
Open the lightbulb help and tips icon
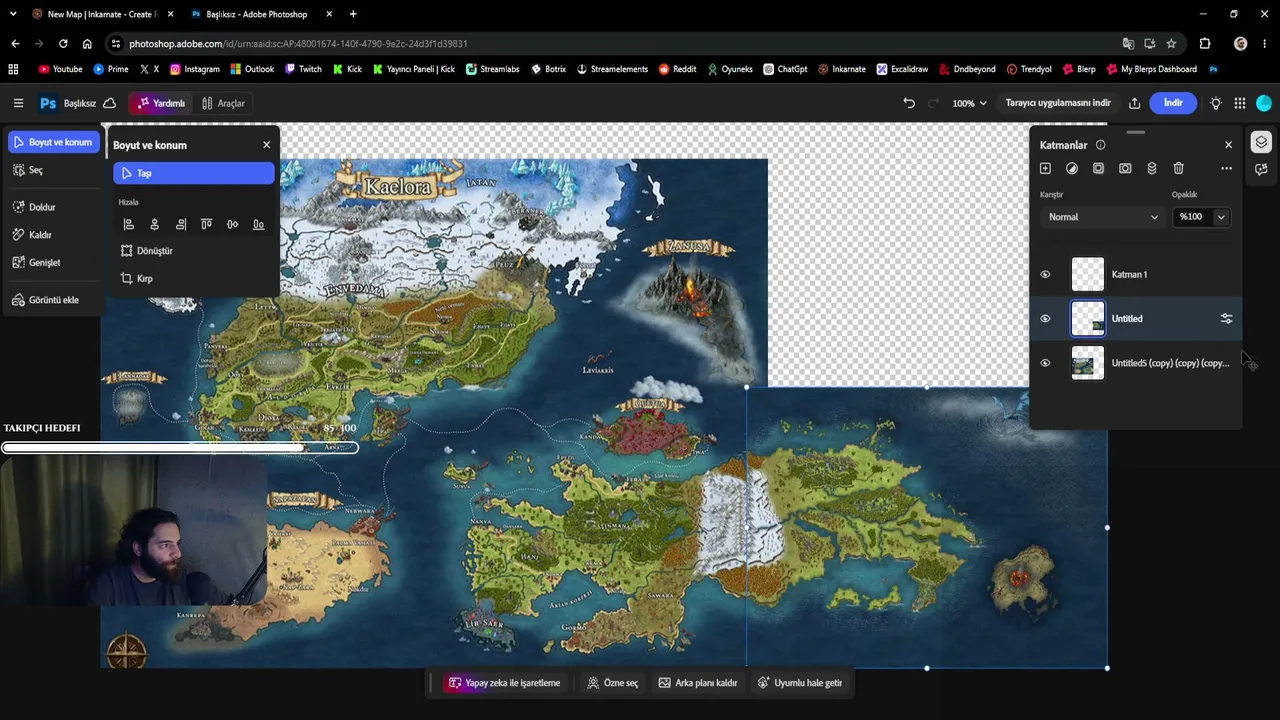coord(1215,103)
